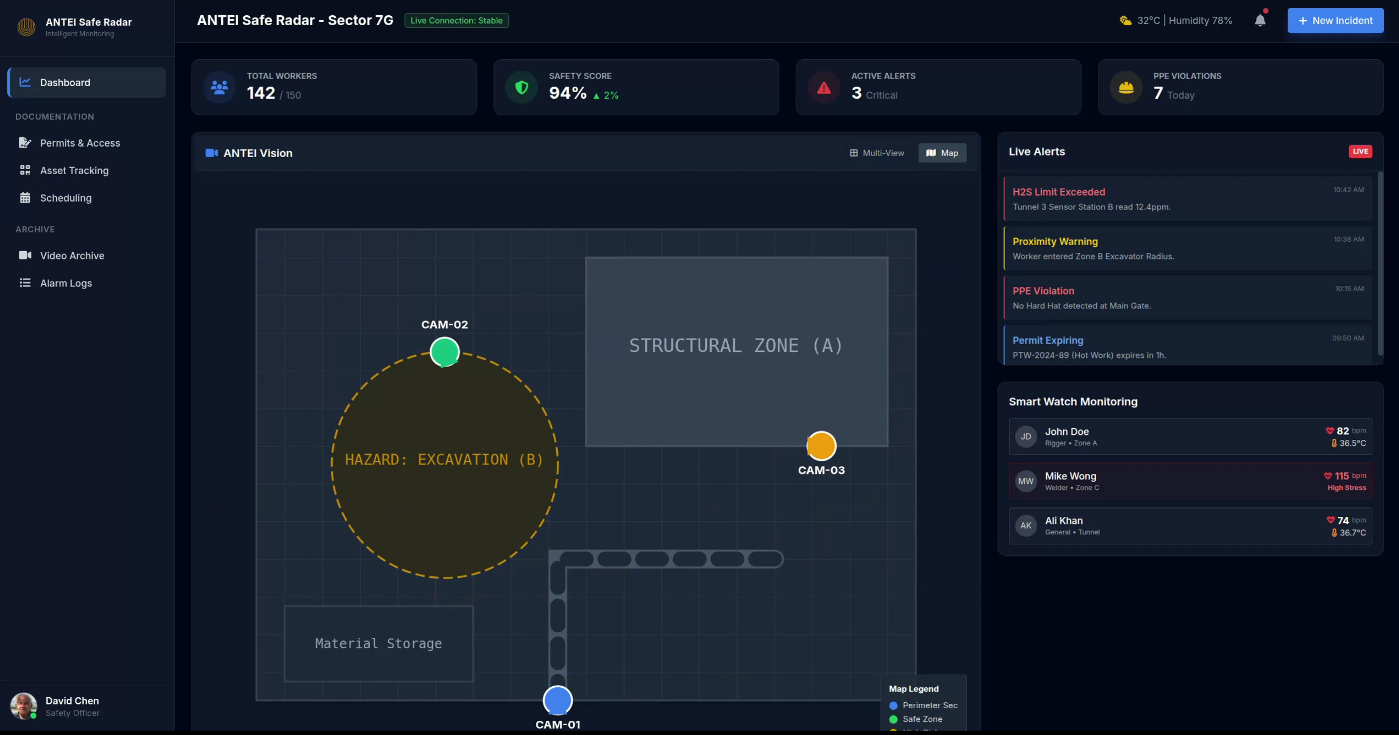
Task: Open David Chen's profile avatar
Action: [x=24, y=706]
